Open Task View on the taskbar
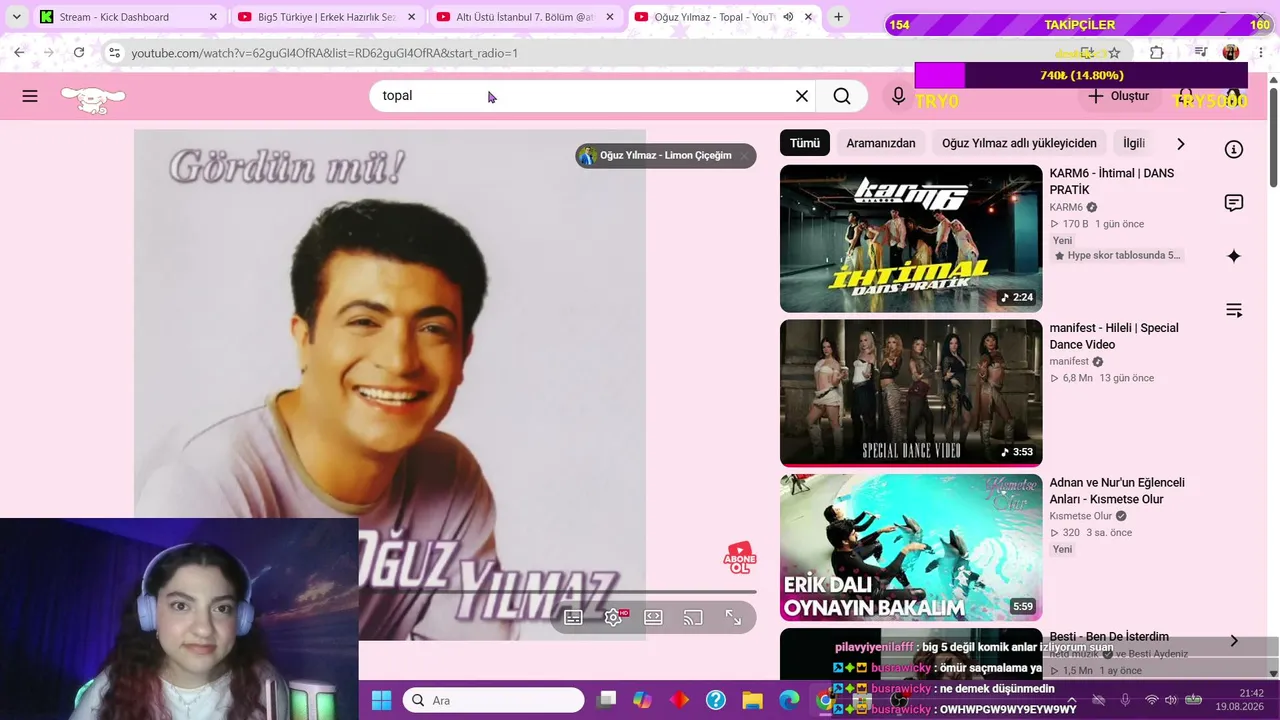Screen dimensions: 1280x720 pyautogui.click(x=607, y=700)
